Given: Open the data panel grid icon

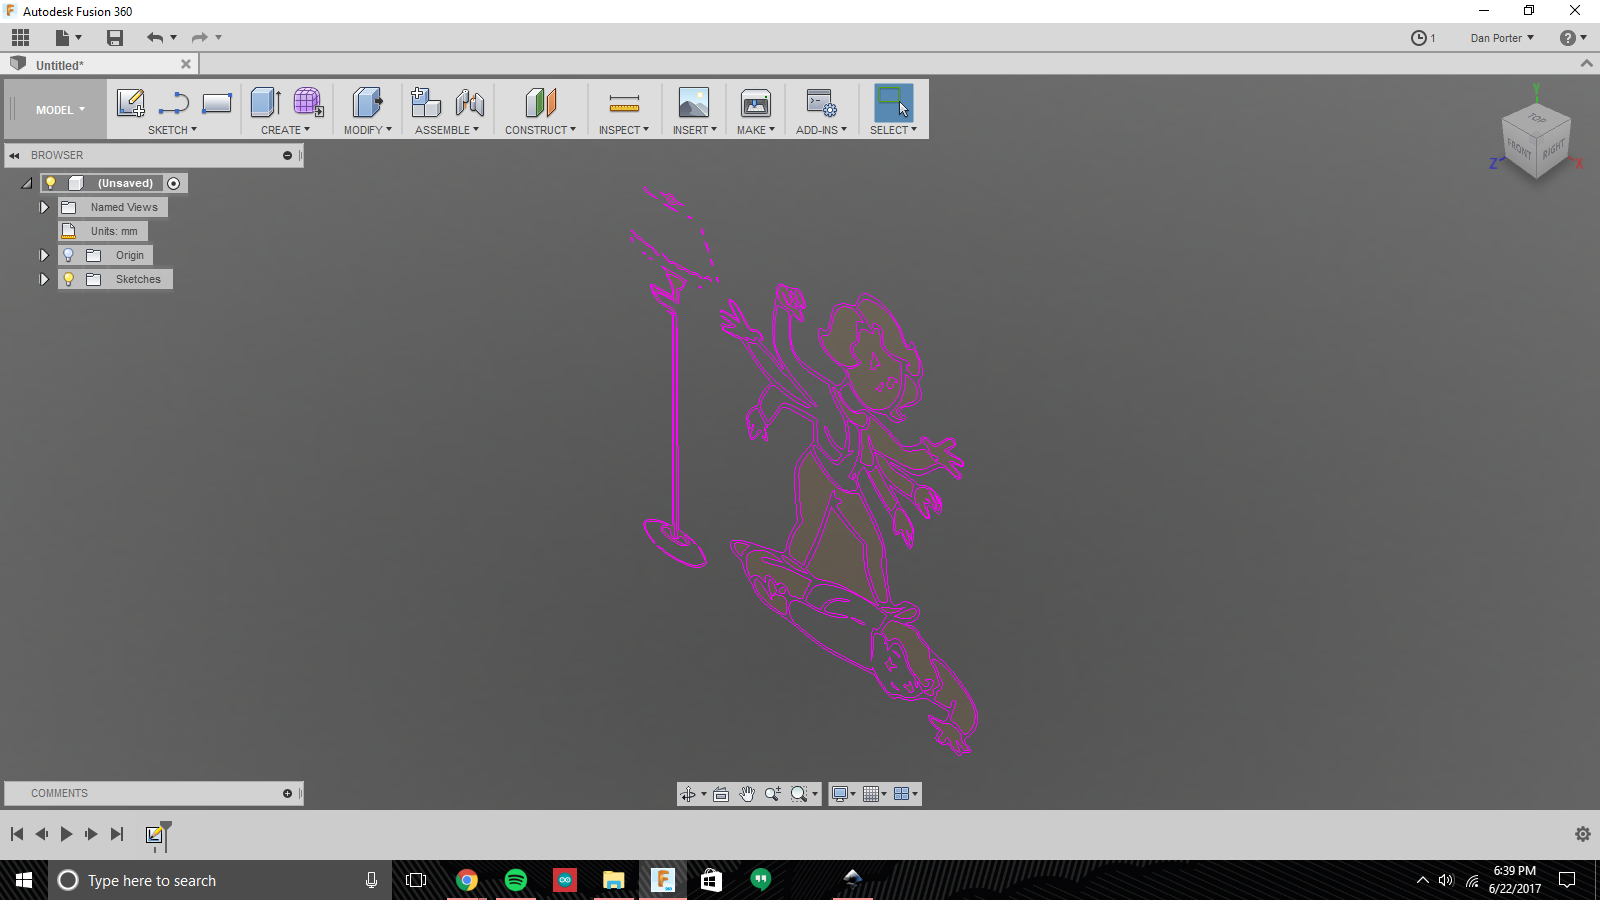Looking at the screenshot, I should click(x=20, y=38).
